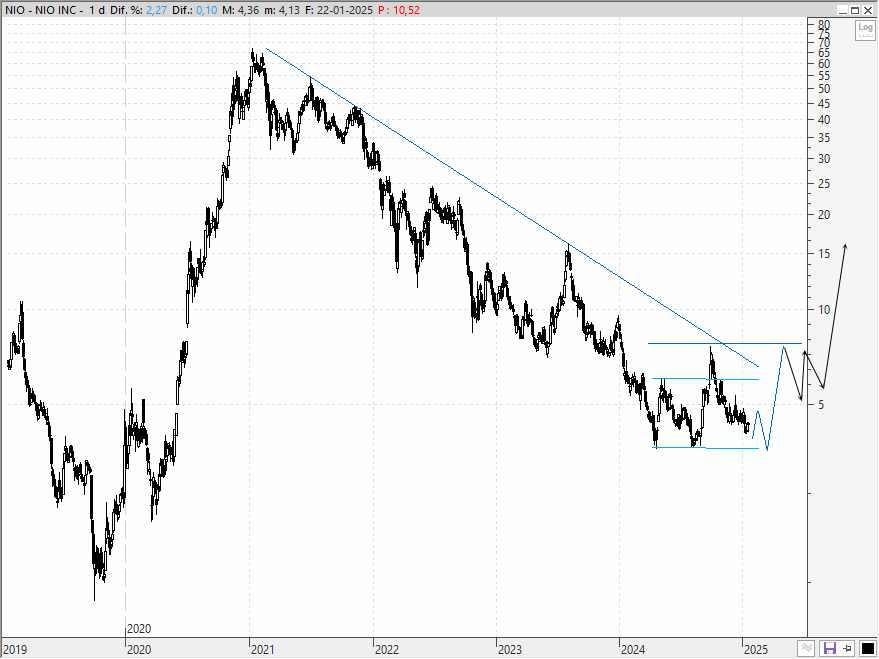The width and height of the screenshot is (879, 659).
Task: Click the 10 price level label
Action: 824,309
